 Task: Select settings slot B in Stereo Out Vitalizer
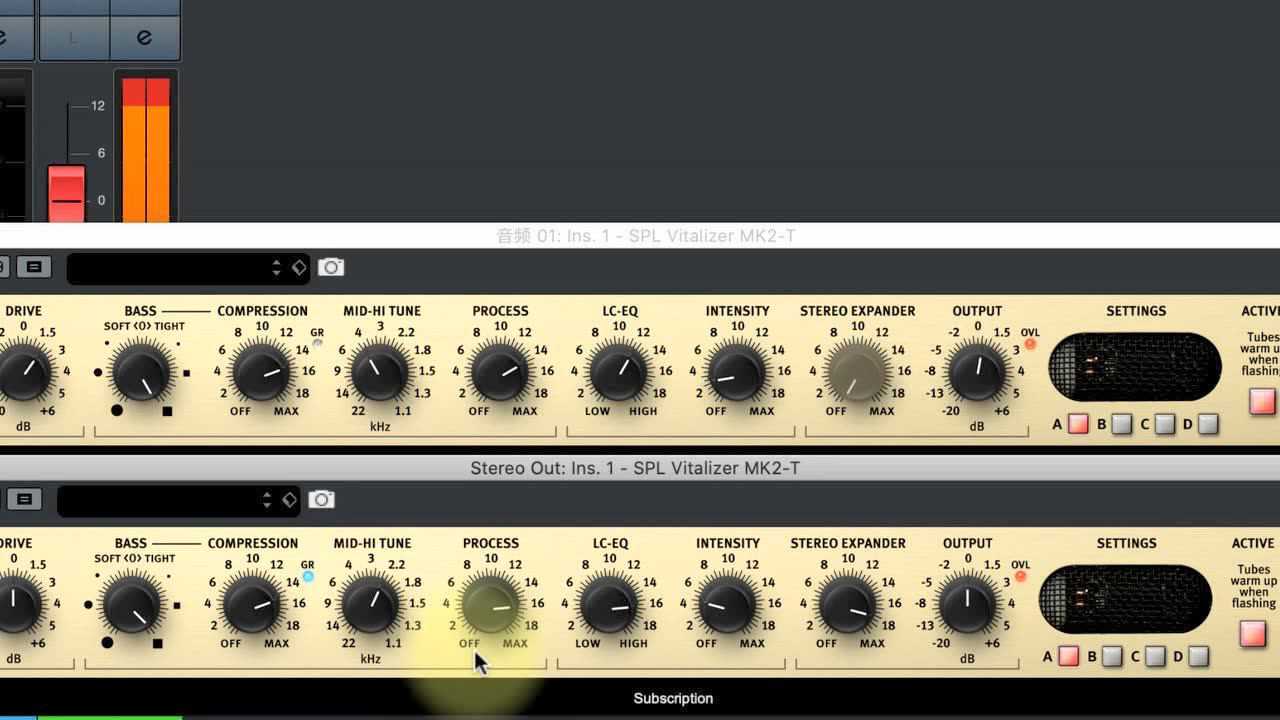(x=1112, y=656)
